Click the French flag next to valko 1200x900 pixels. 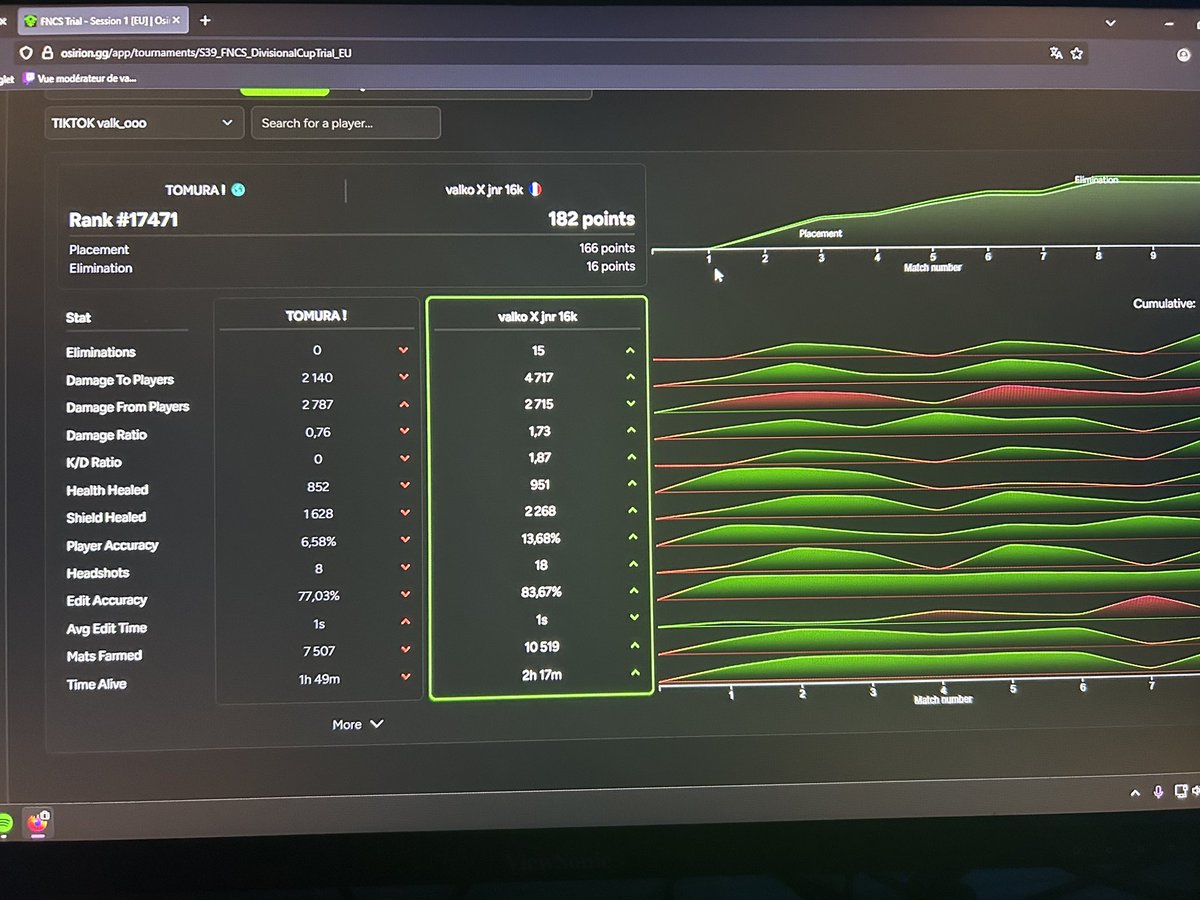[535, 188]
